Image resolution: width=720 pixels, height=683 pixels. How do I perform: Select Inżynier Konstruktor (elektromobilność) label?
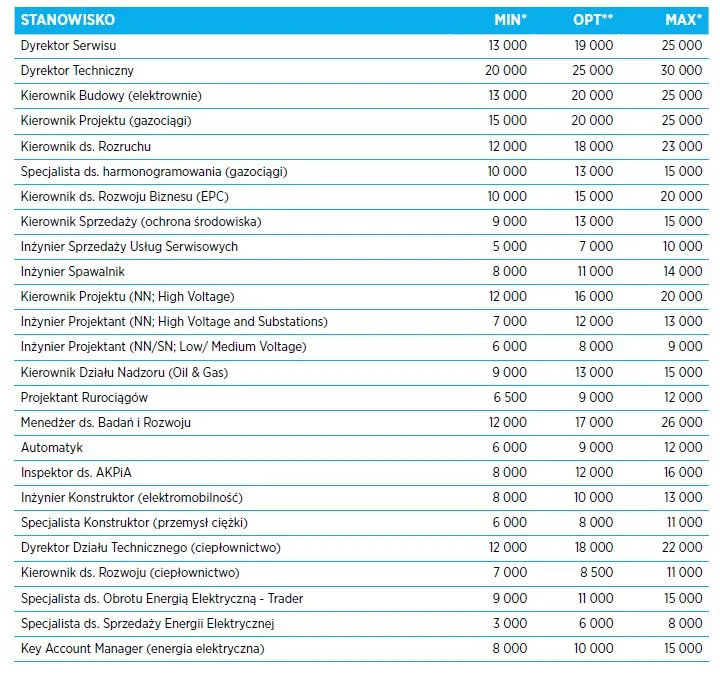132,497
